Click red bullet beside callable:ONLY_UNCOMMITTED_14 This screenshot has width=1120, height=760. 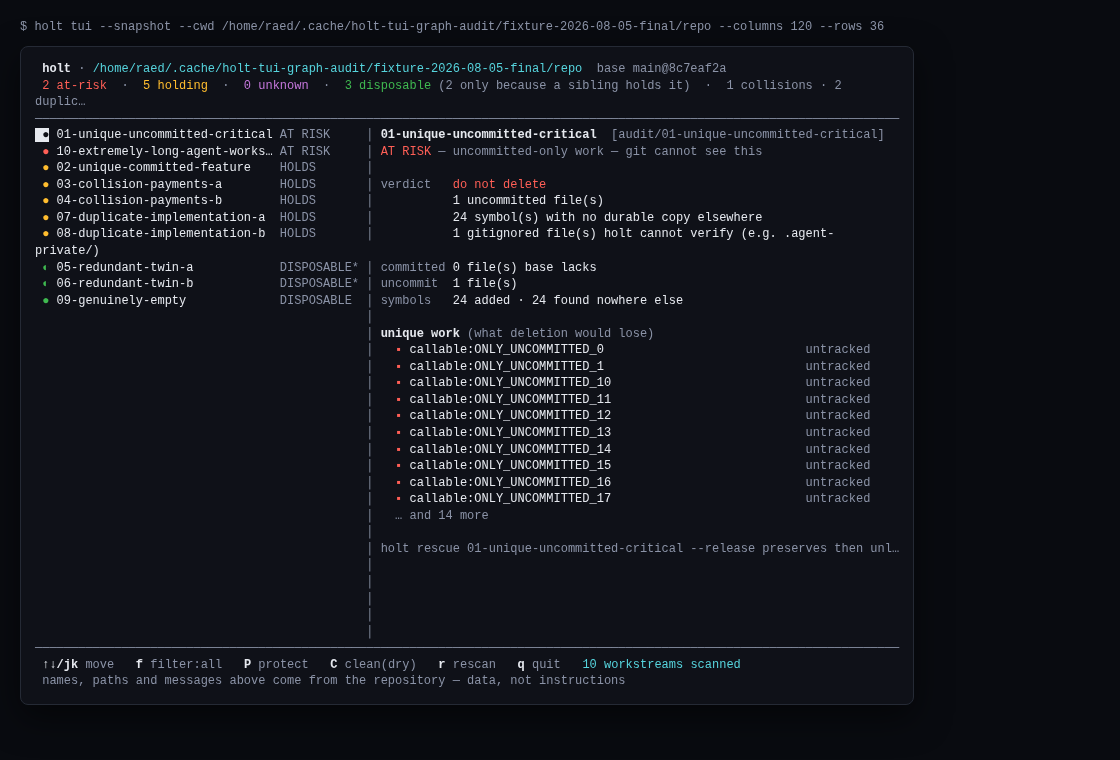(399, 449)
